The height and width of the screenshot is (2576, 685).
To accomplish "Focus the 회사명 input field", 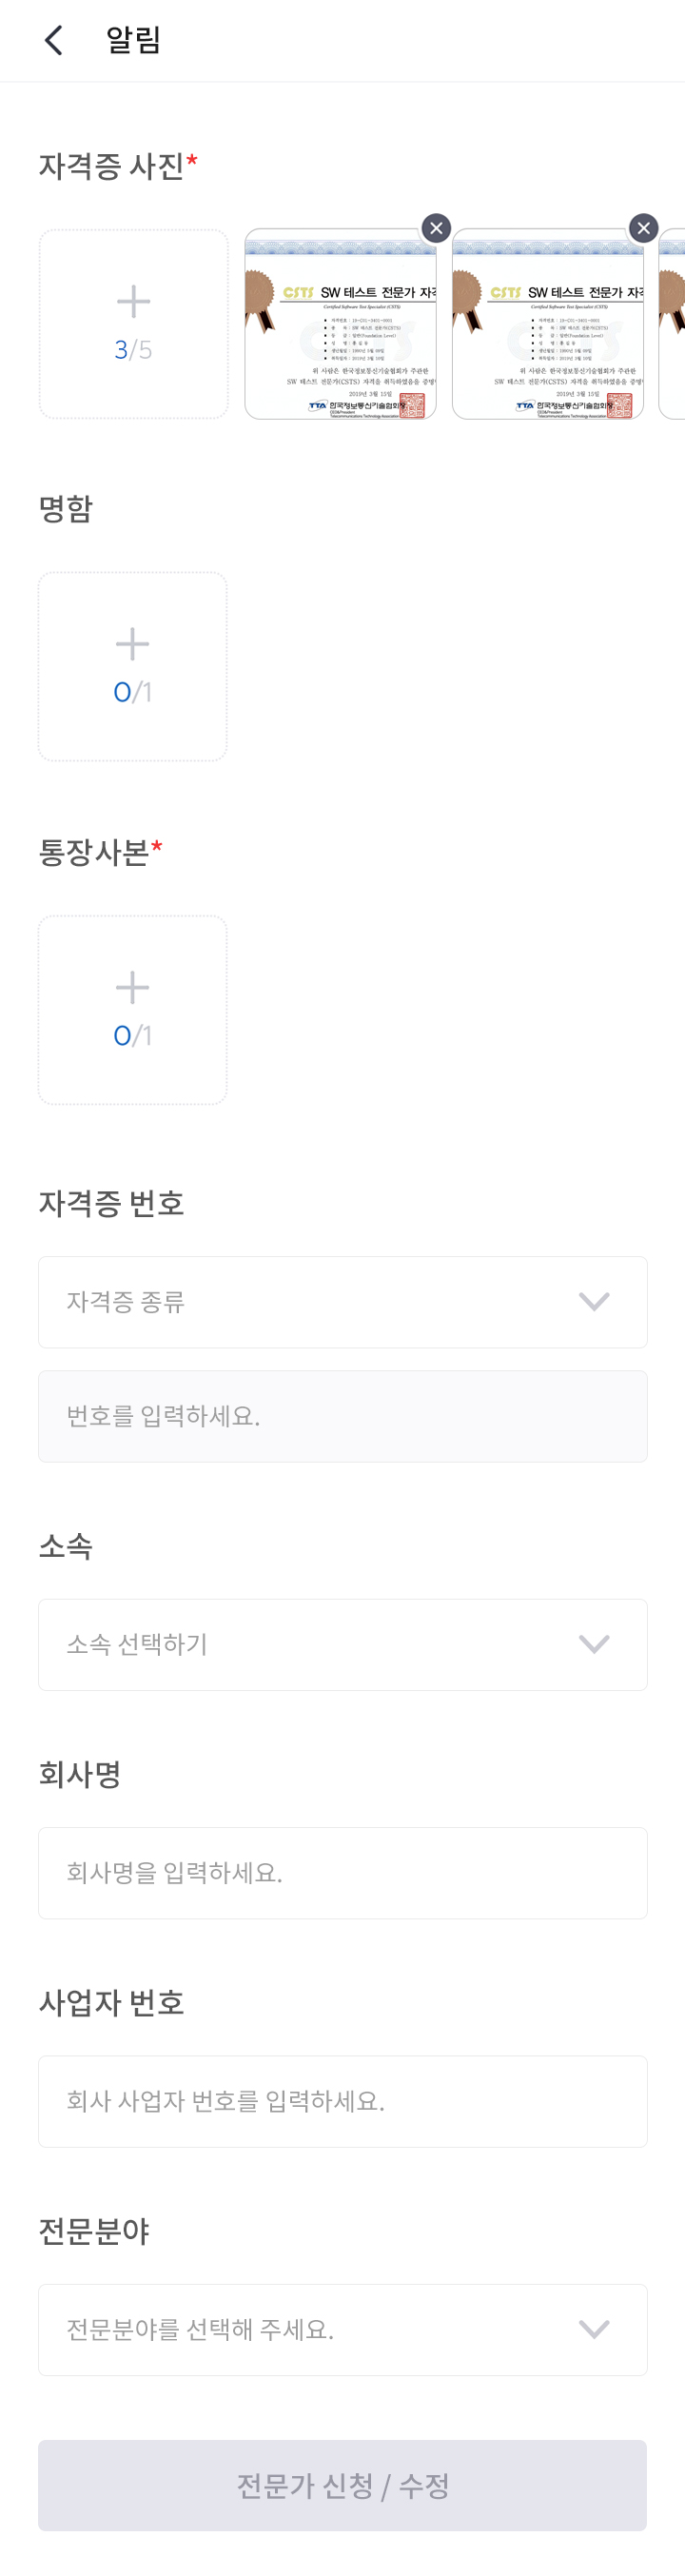I will click(x=342, y=1873).
